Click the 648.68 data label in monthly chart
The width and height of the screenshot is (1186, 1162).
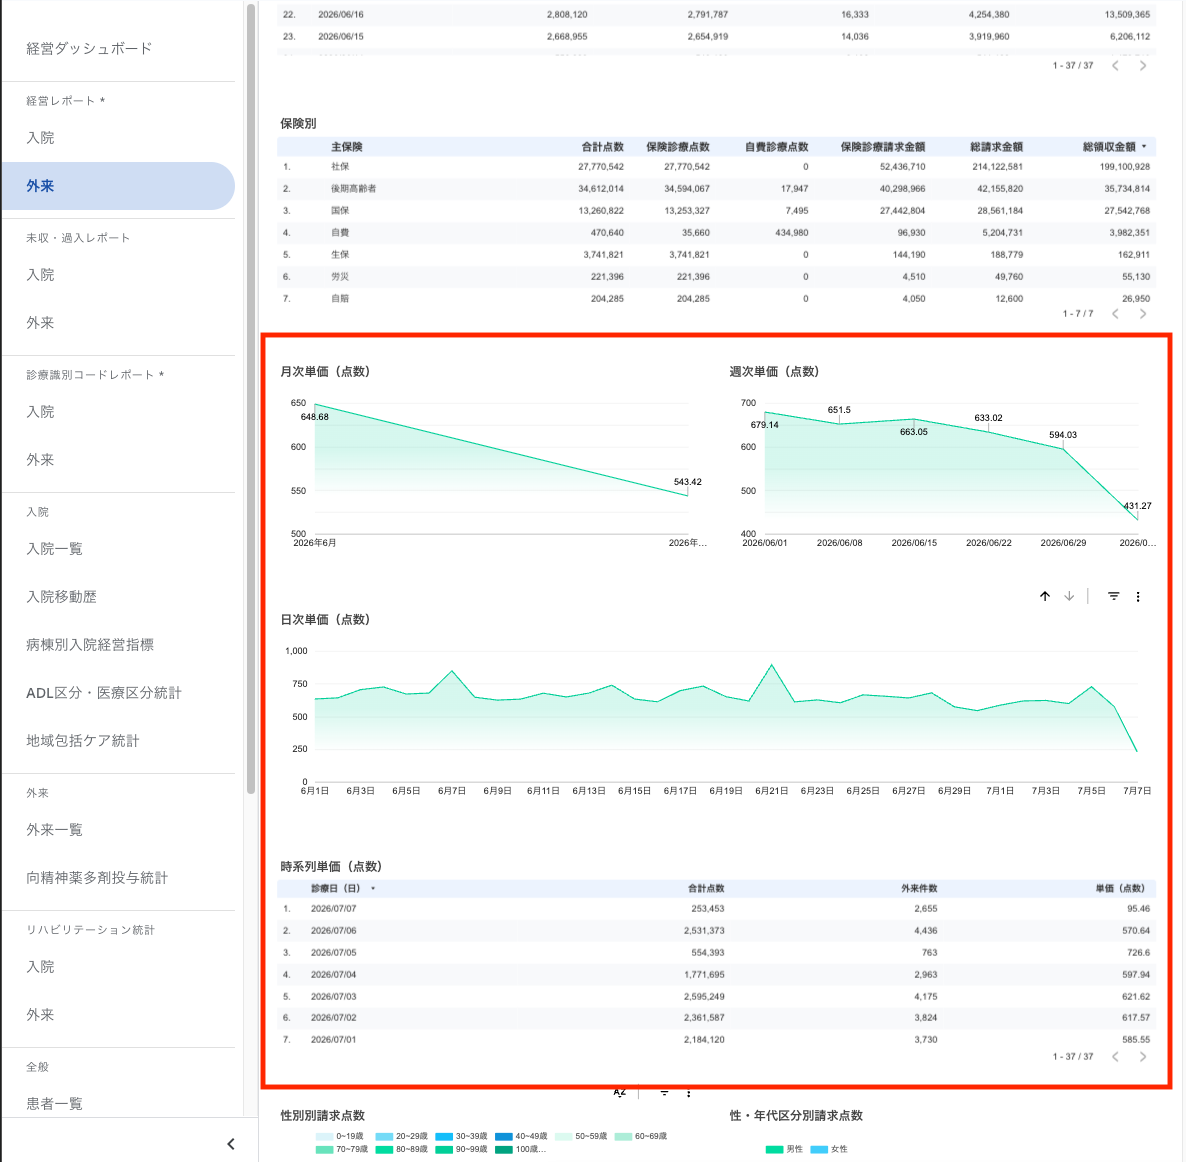click(315, 417)
